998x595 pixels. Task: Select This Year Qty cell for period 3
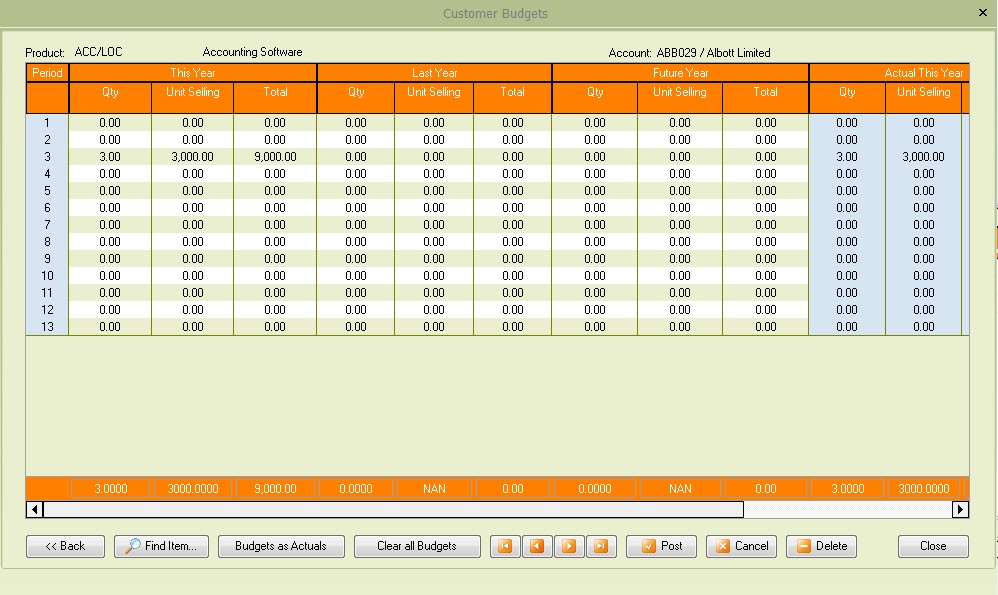coord(110,157)
